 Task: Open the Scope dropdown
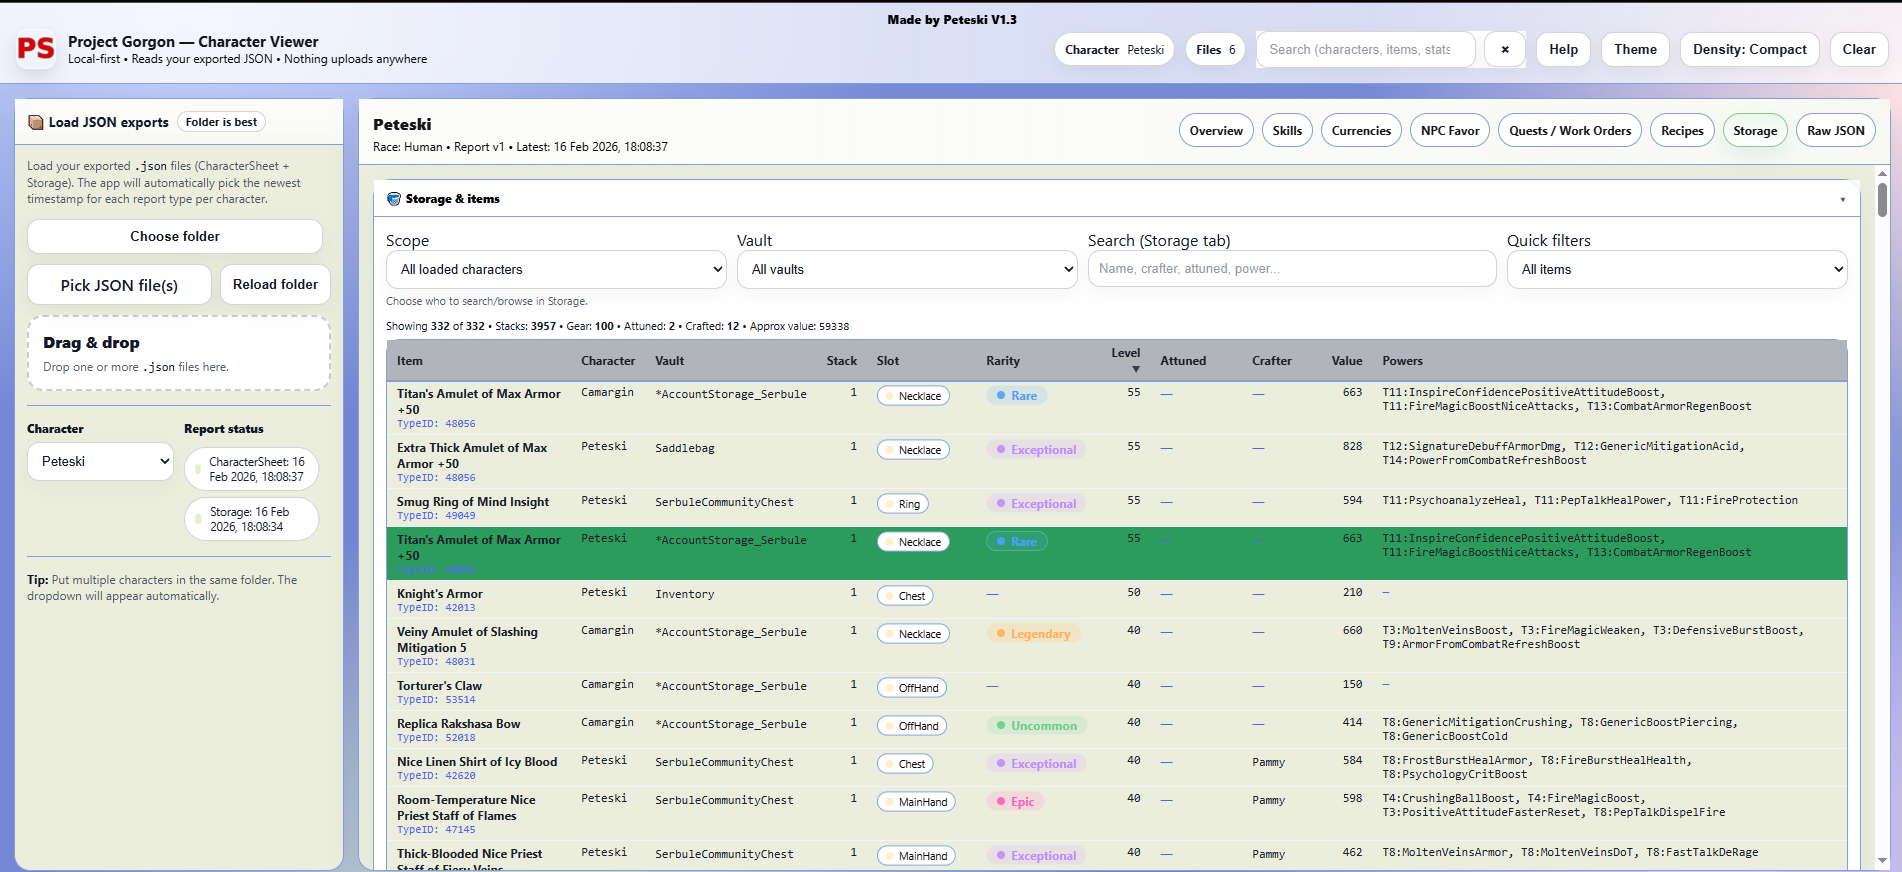556,269
